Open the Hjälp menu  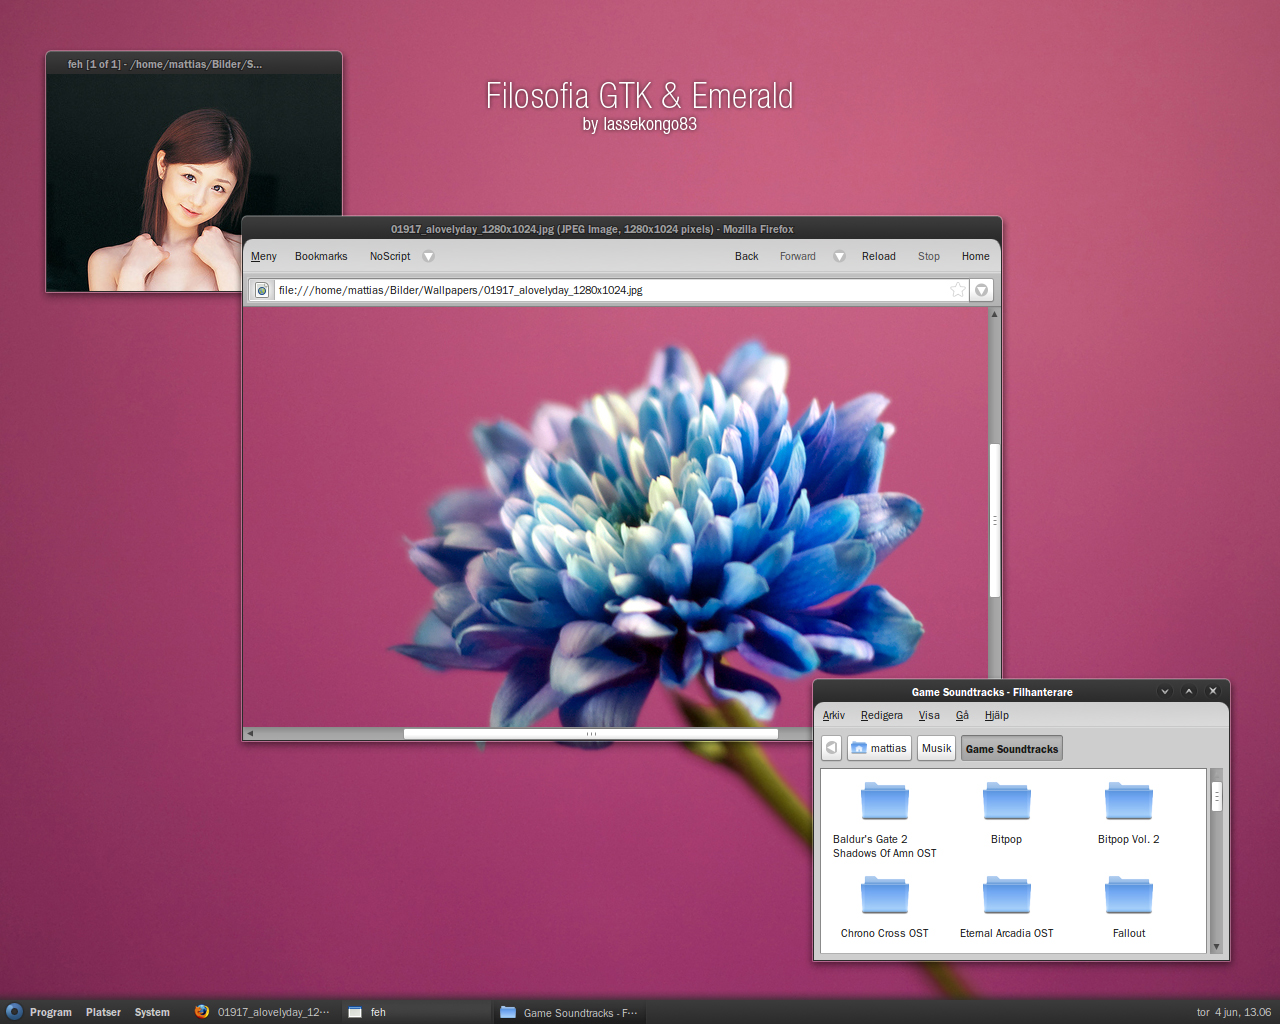pyautogui.click(x=997, y=715)
